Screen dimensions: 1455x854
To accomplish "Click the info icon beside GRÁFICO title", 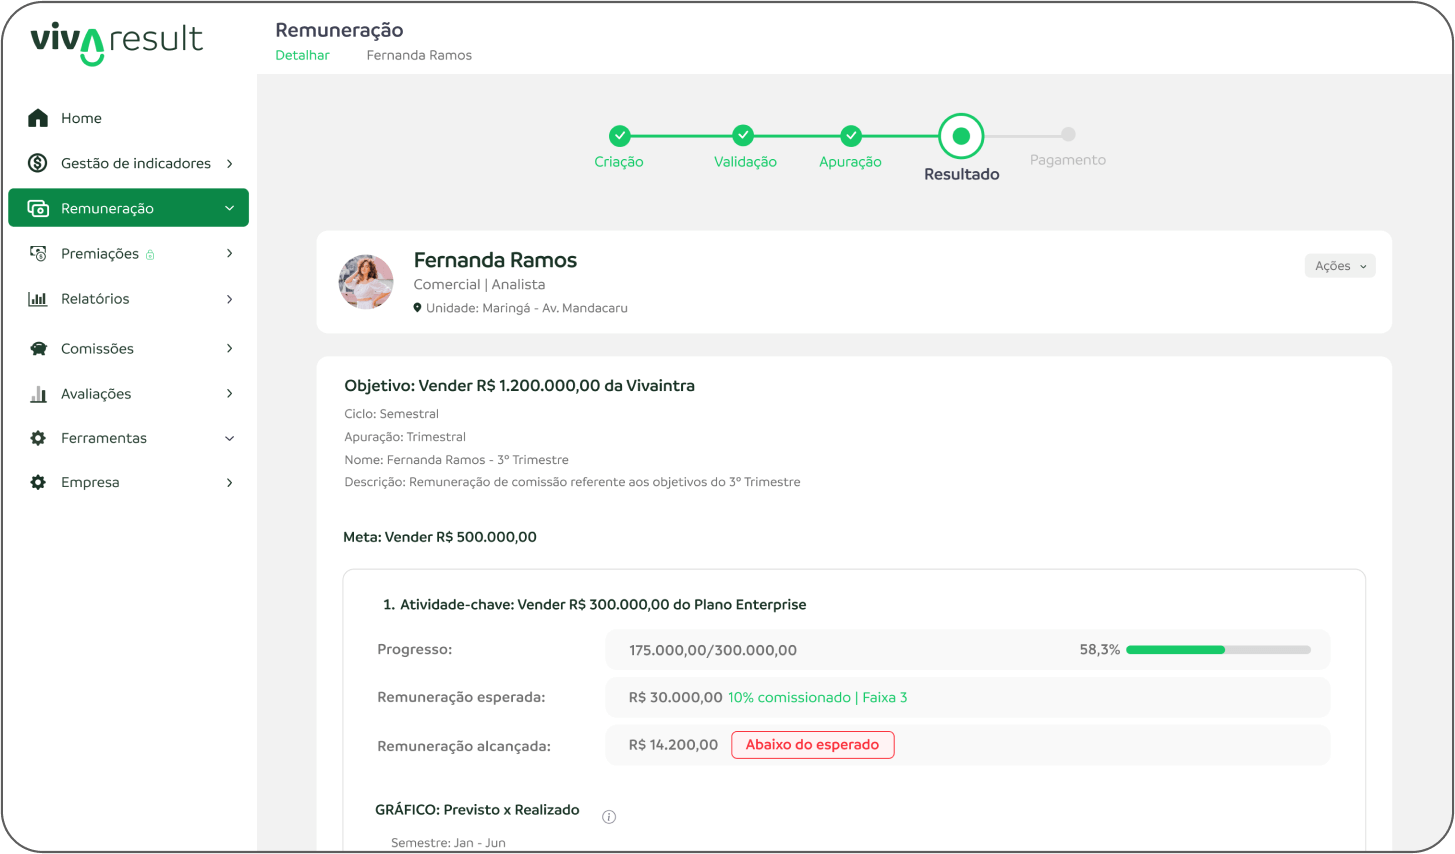I will [x=609, y=817].
